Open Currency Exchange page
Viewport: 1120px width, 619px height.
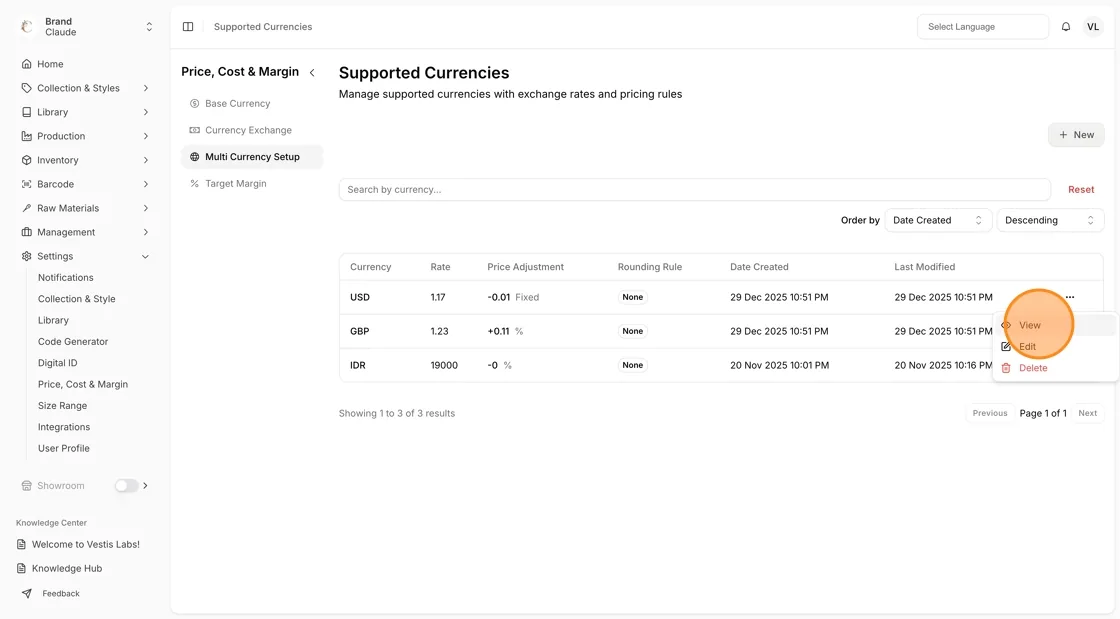pyautogui.click(x=251, y=130)
